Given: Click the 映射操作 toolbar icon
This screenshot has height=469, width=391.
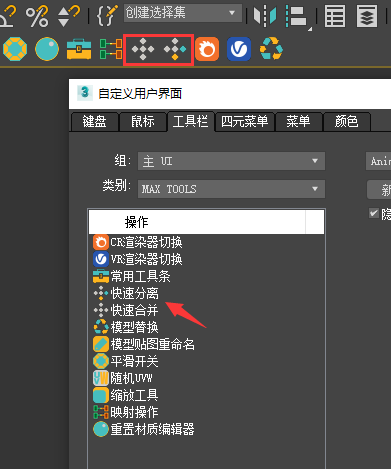Looking at the screenshot, I should (111, 49).
